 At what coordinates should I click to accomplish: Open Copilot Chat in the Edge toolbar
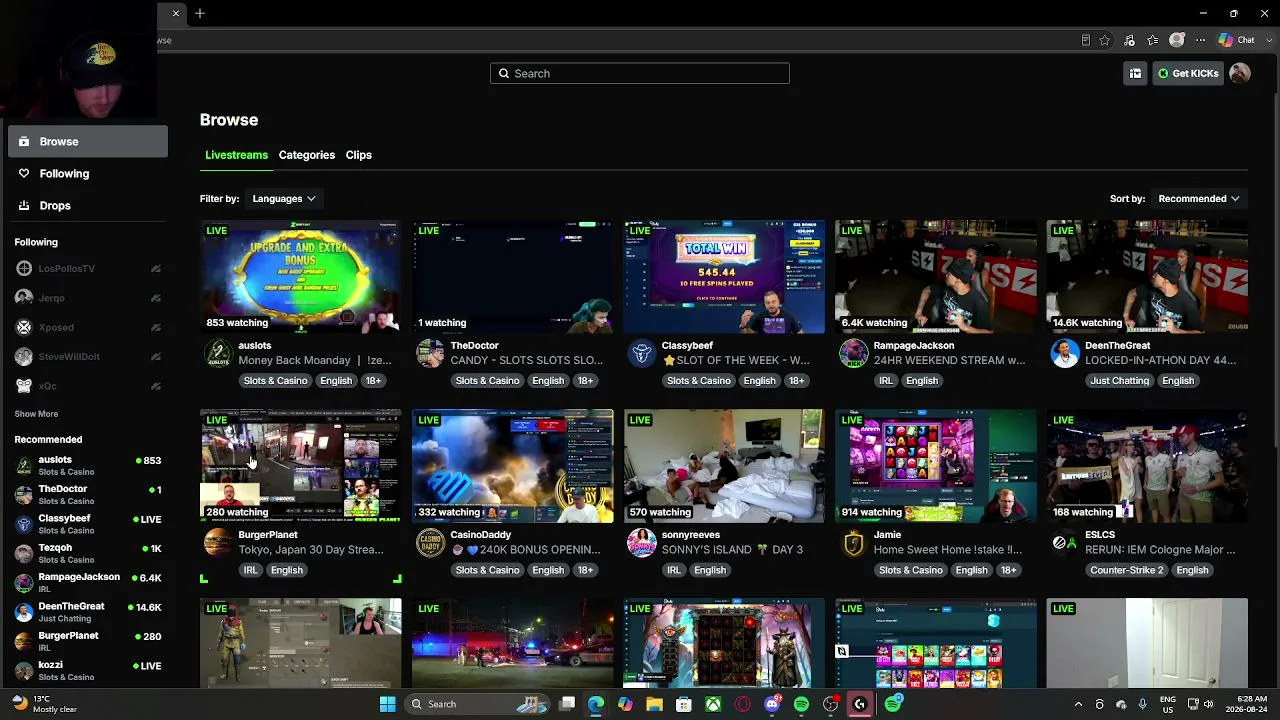(1236, 40)
